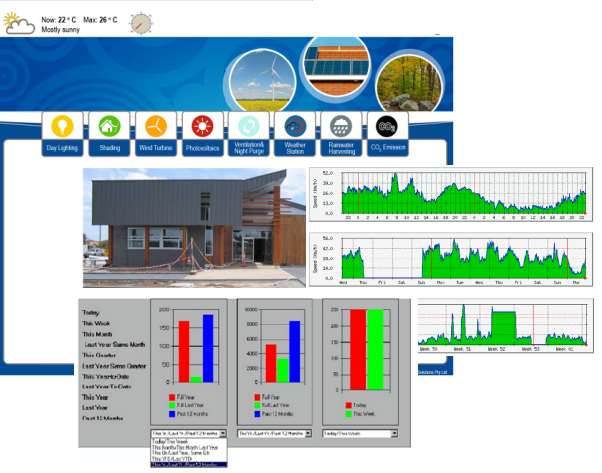Viewport: 602px width, 473px height.
Task: Click the 'Now: 22 °C' temperature text
Action: 59,20
